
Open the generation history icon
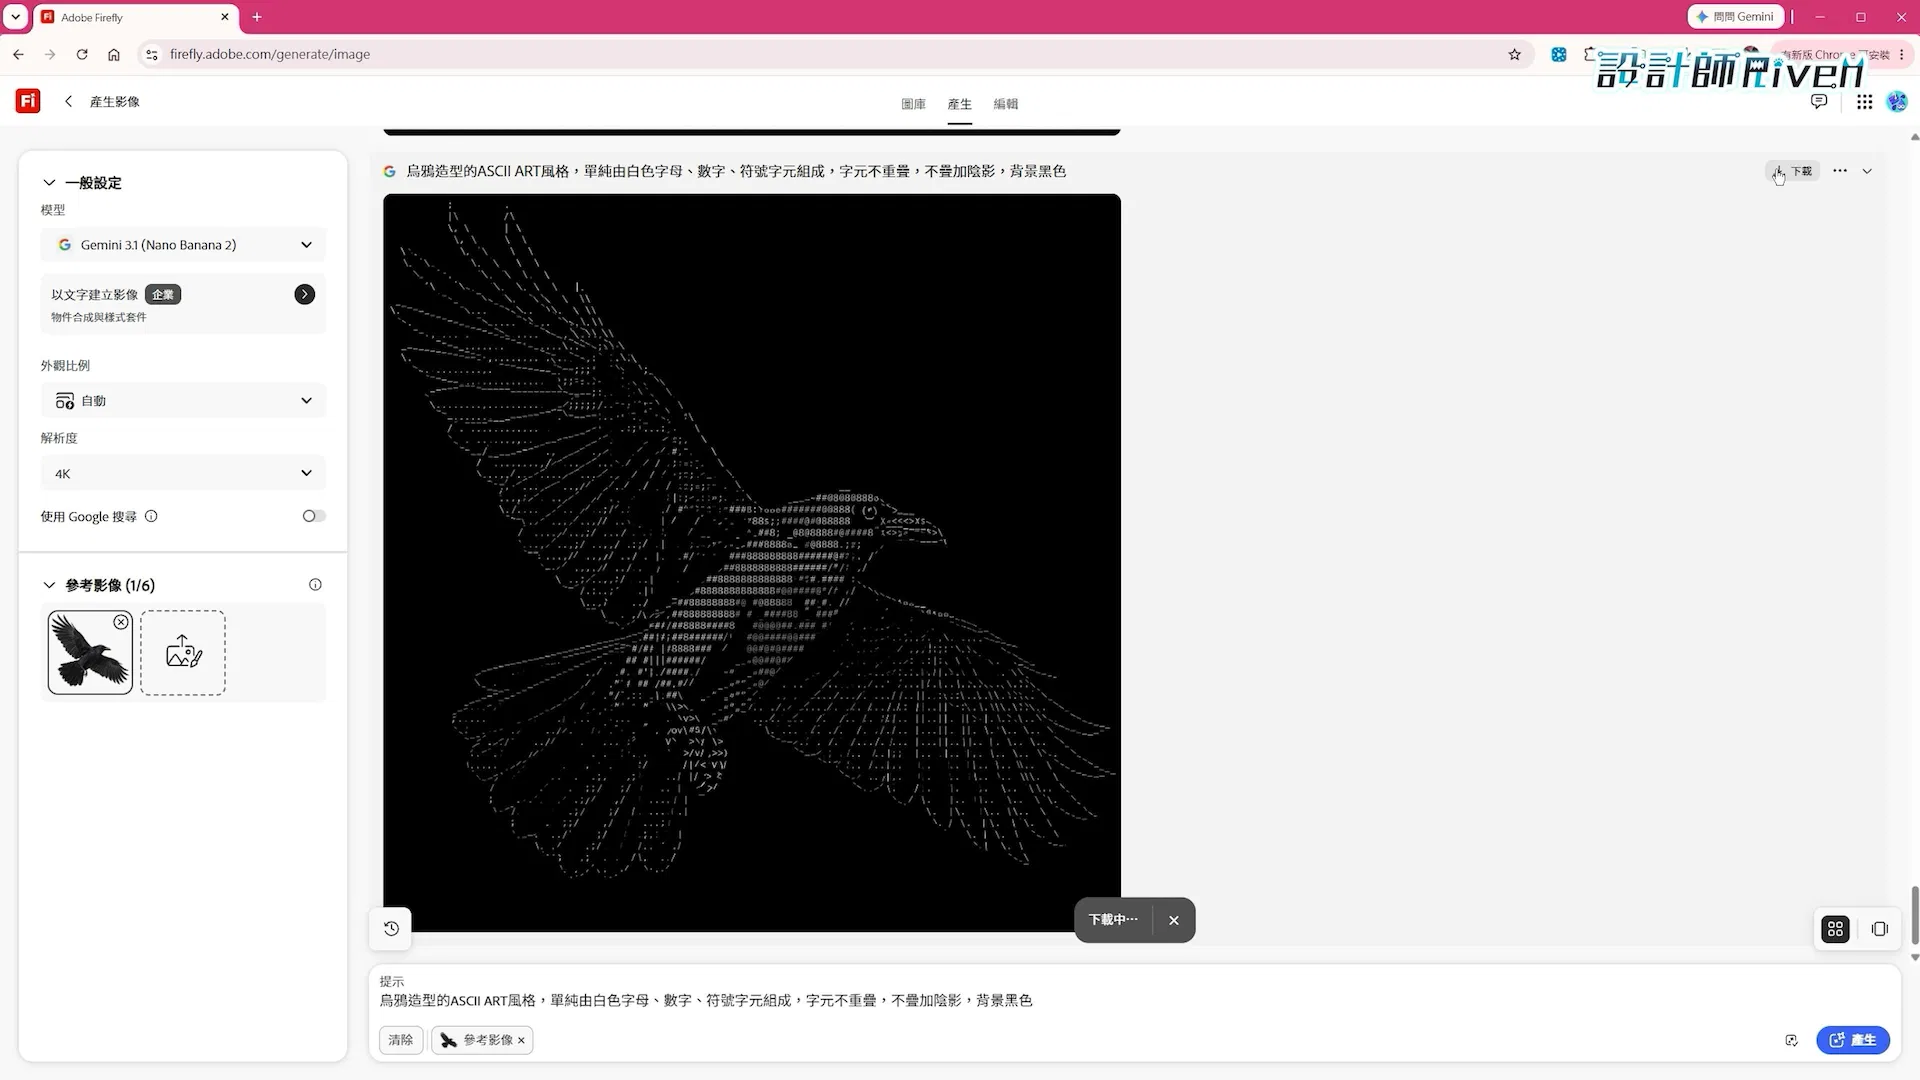click(391, 929)
